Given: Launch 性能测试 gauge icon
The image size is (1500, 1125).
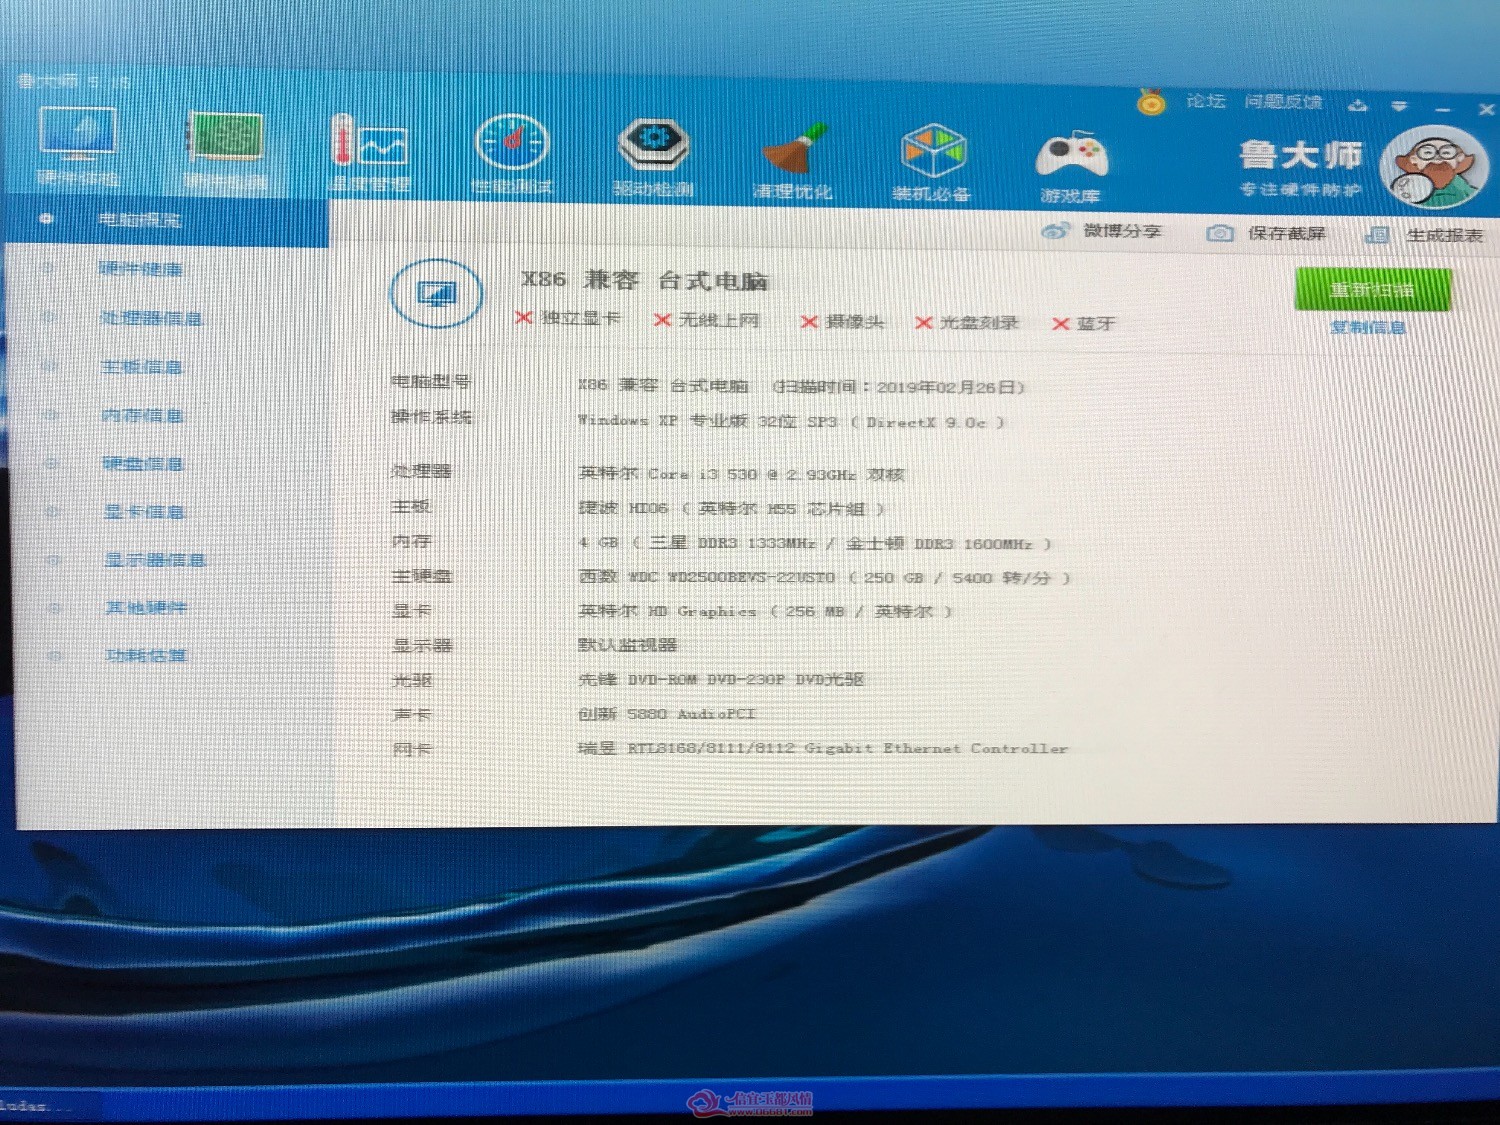Looking at the screenshot, I should [x=511, y=143].
